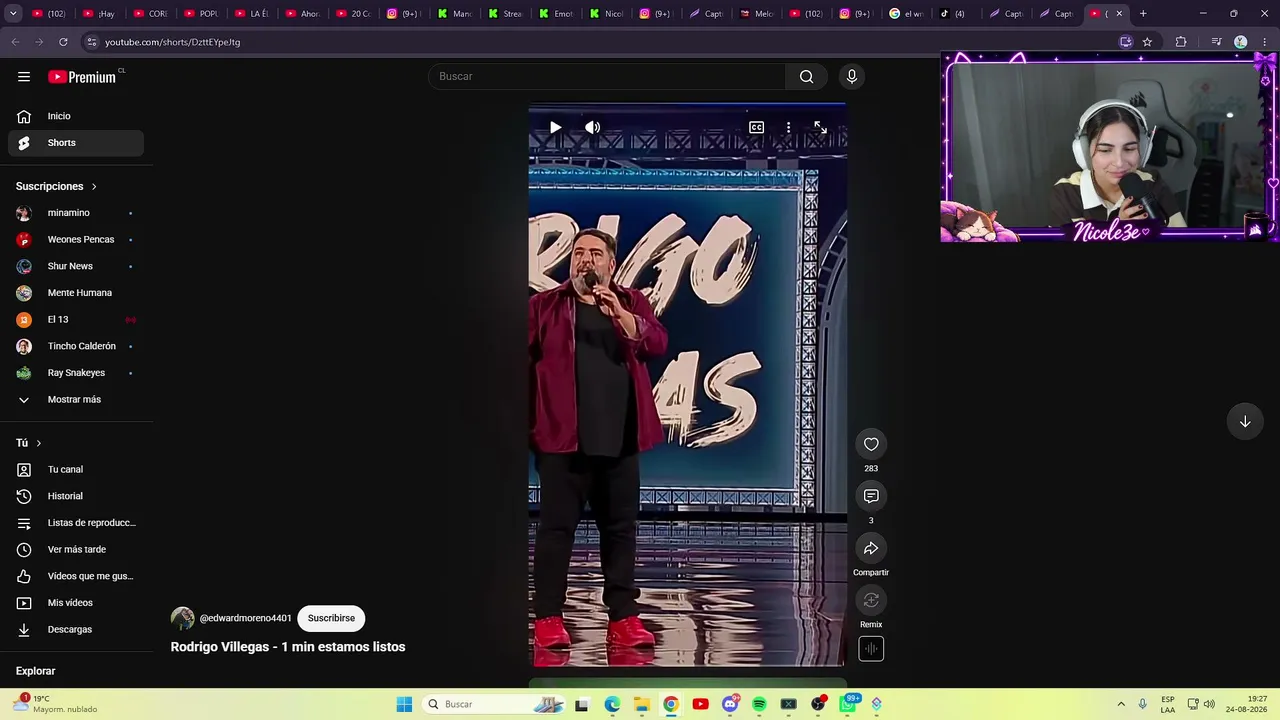Toggle closed captions on the Short
Viewport: 1280px width, 720px height.
pos(757,128)
